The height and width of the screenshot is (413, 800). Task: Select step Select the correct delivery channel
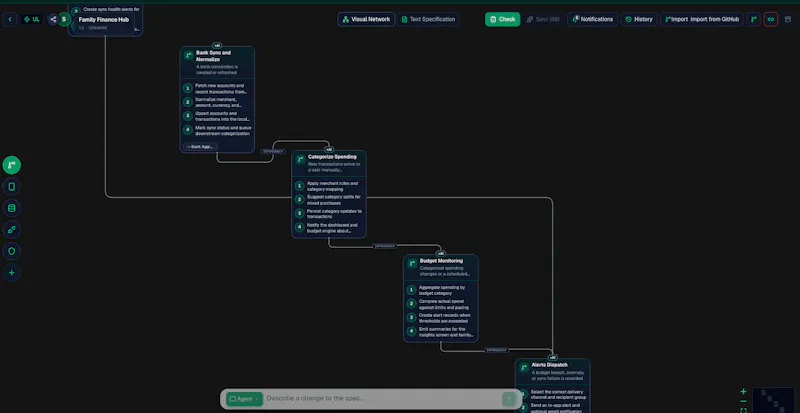[553, 394]
